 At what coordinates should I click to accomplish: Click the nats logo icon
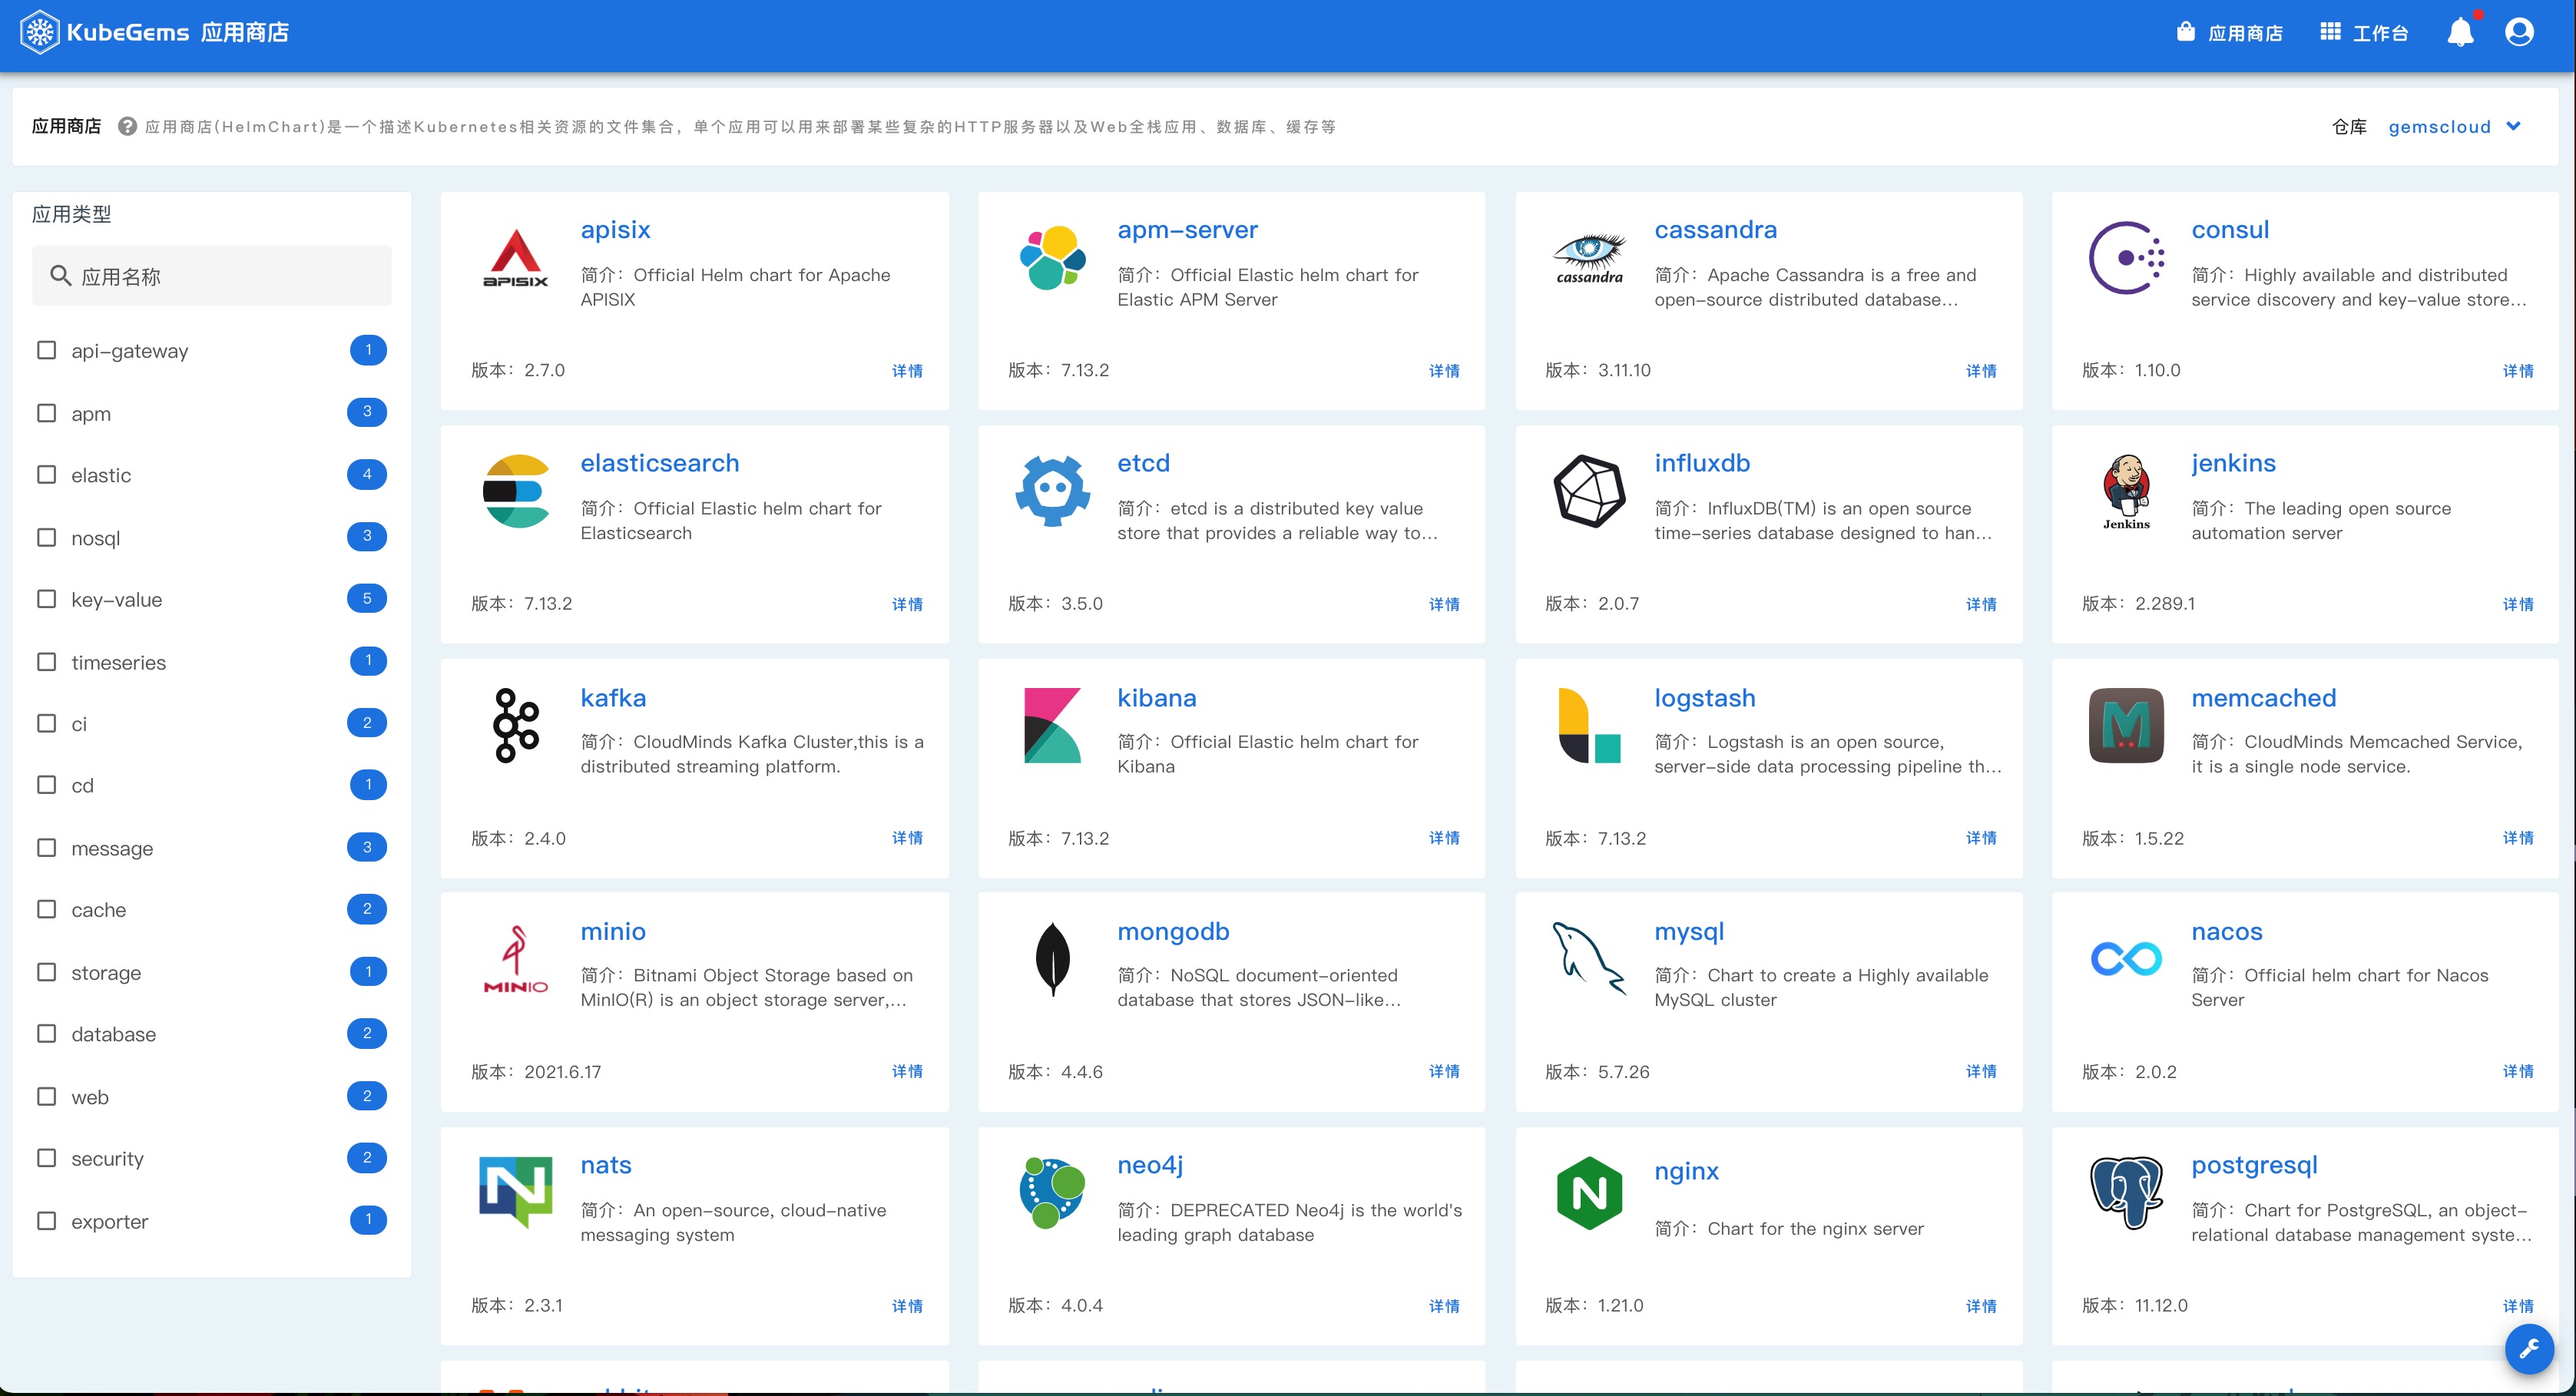pos(516,1192)
